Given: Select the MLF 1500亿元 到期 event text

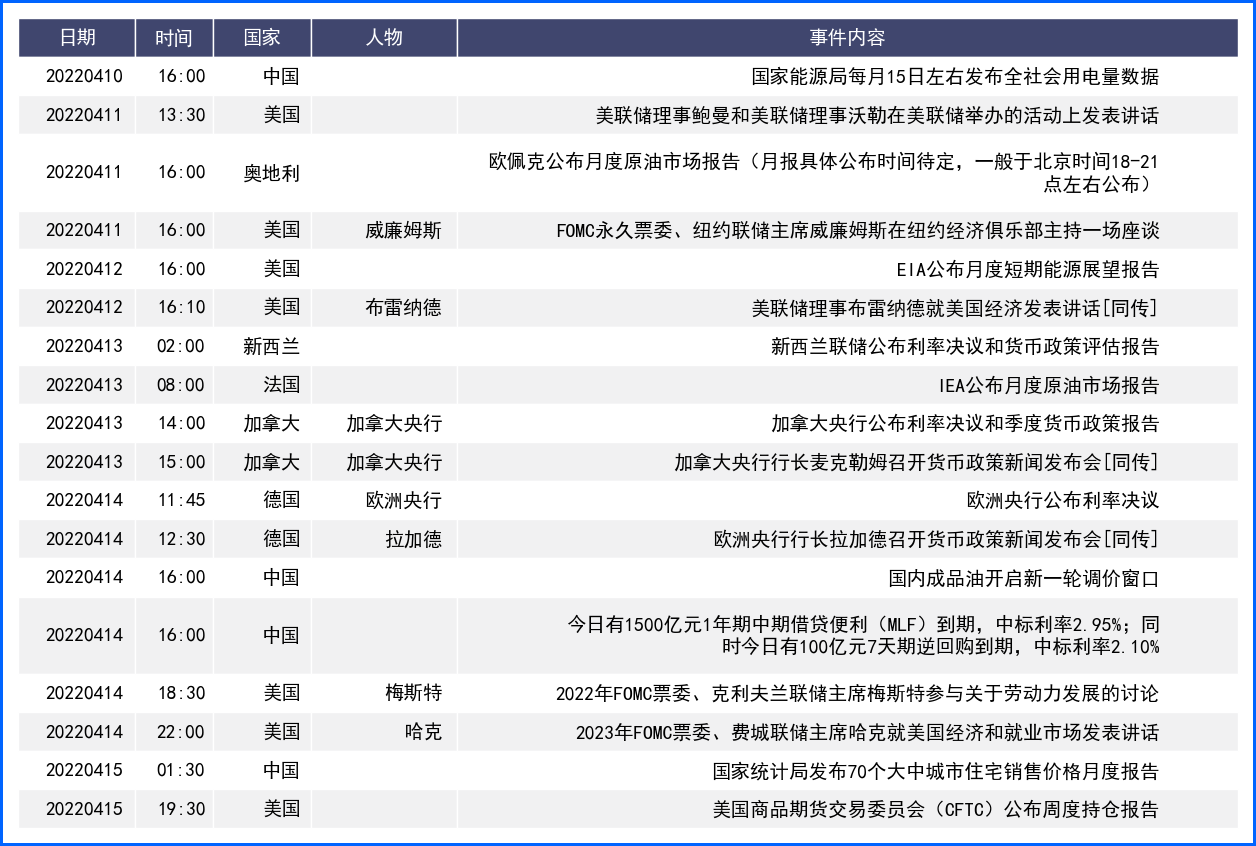Looking at the screenshot, I should tap(864, 636).
